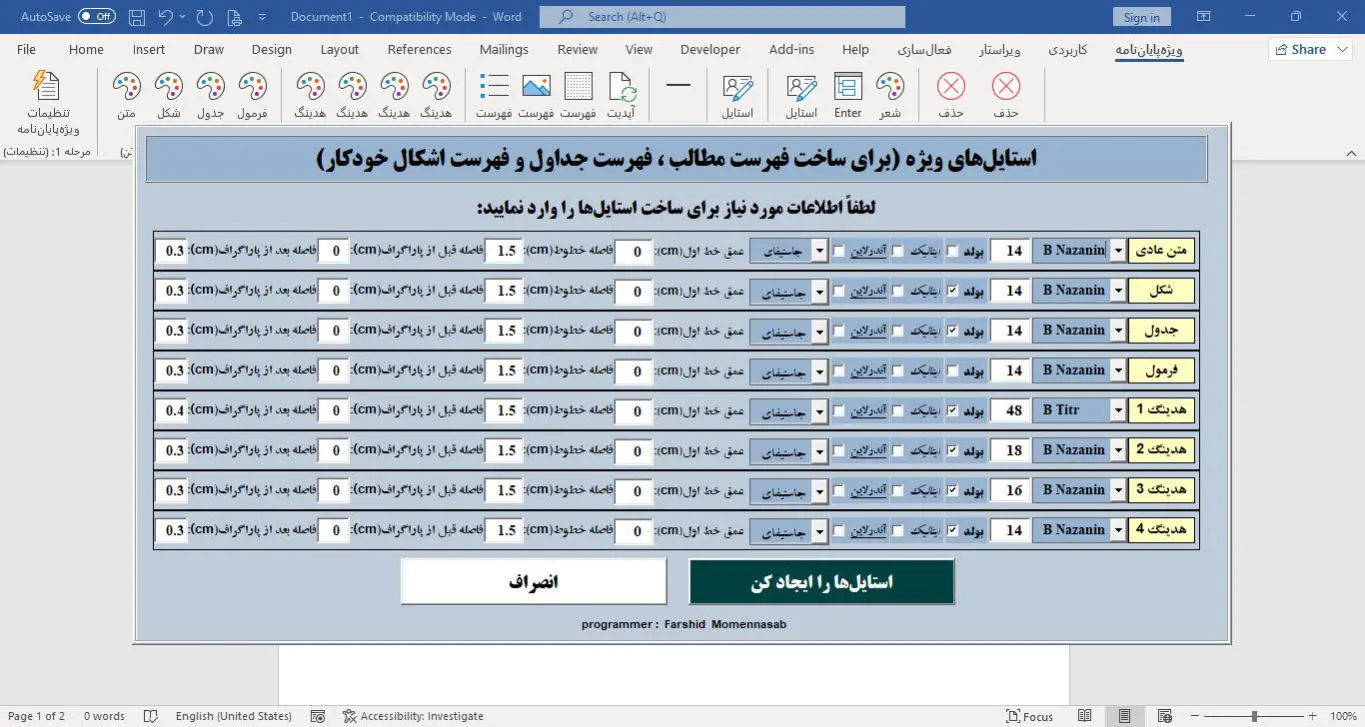Click the استایل‌ها را ایجاد کن button
Viewport: 1365px width, 727px height.
click(x=821, y=581)
